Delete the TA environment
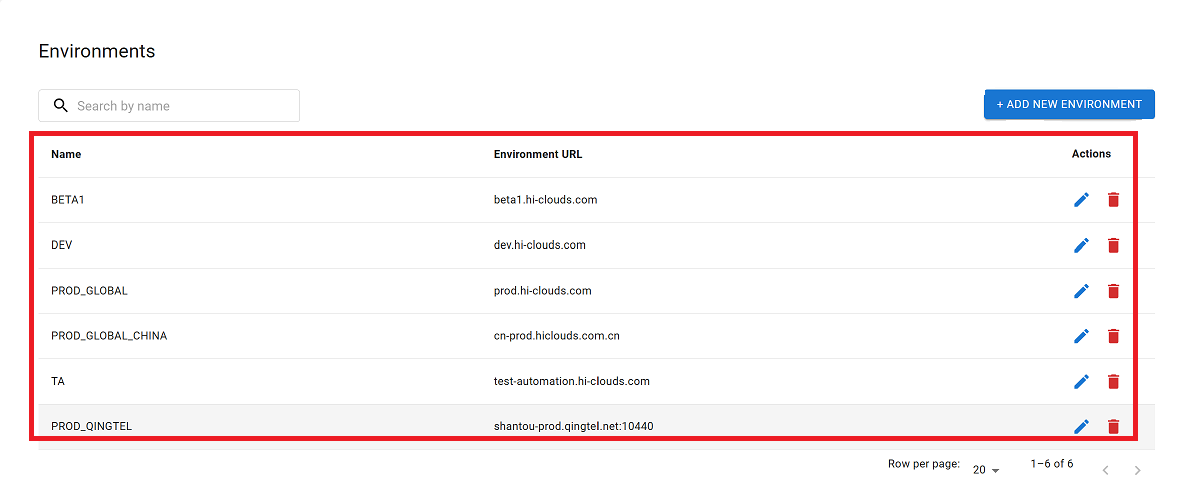Image resolution: width=1189 pixels, height=493 pixels. [x=1113, y=381]
